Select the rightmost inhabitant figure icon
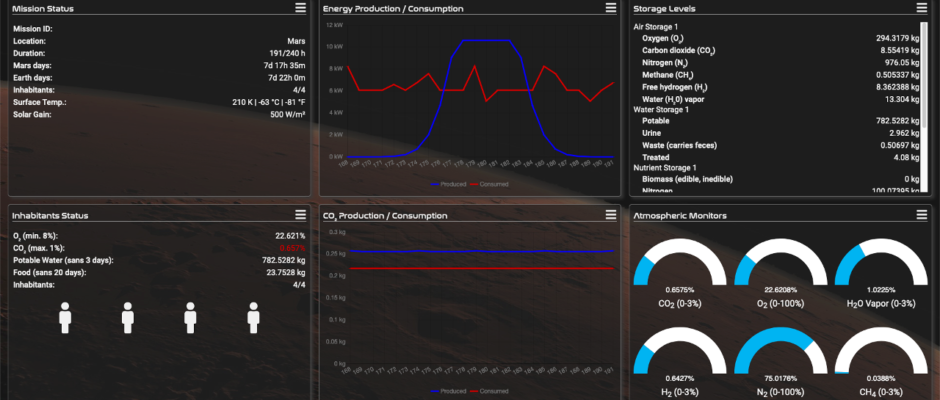This screenshot has height=400, width=940. 253,317
